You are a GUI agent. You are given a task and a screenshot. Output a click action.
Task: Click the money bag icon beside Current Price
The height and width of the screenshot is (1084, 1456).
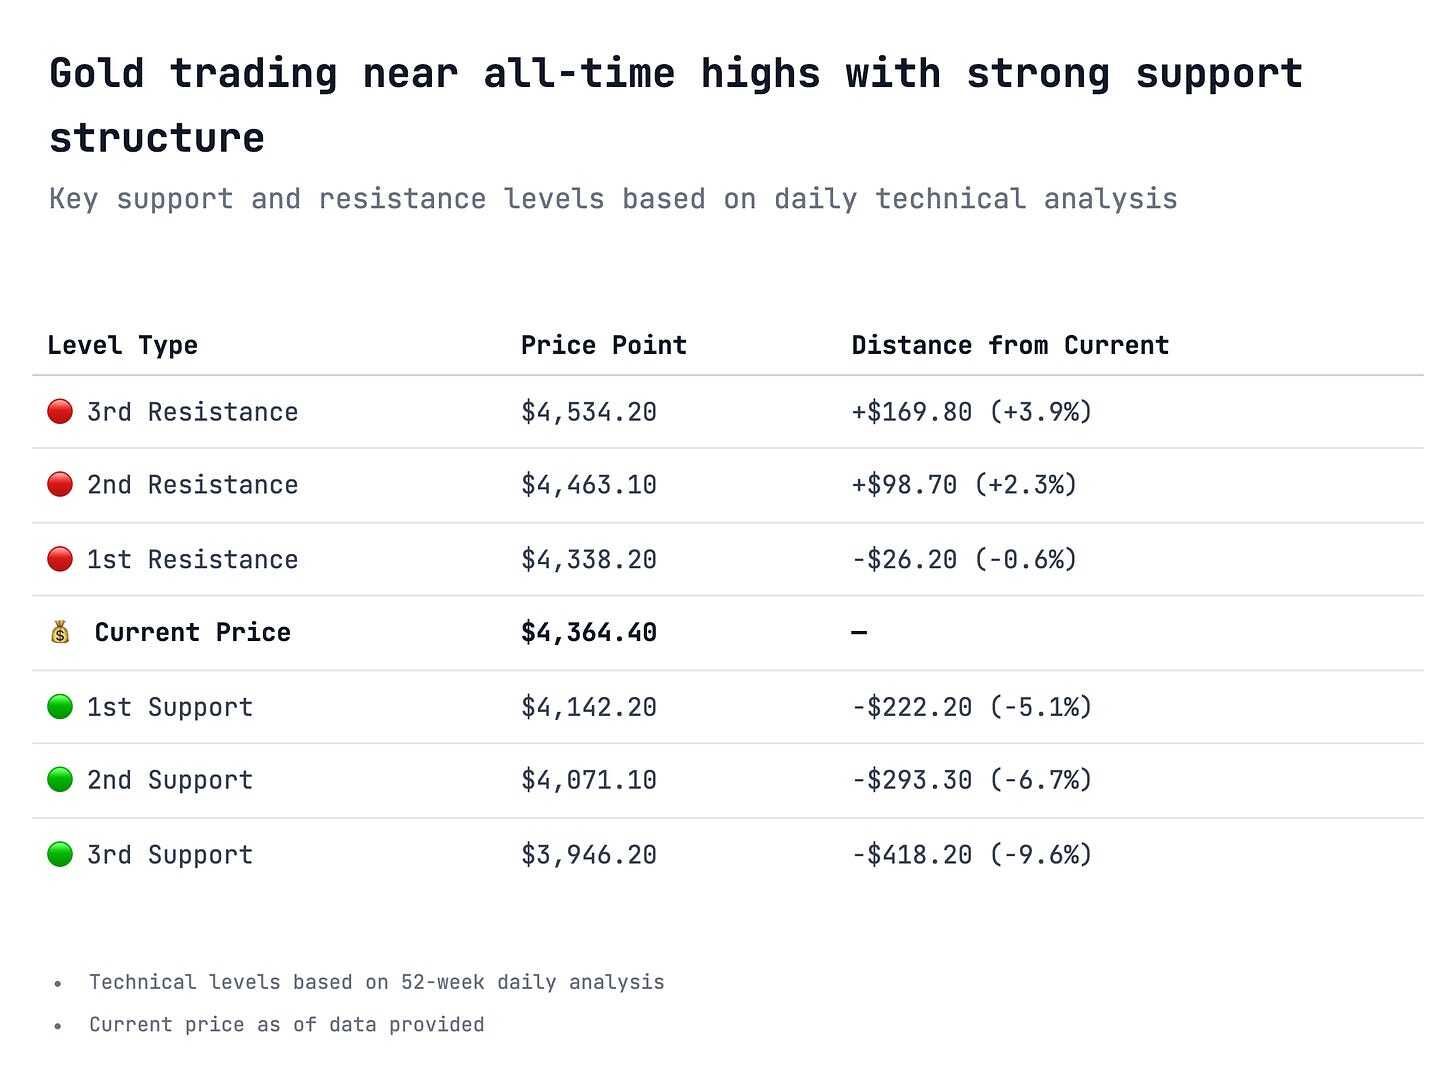pos(60,632)
